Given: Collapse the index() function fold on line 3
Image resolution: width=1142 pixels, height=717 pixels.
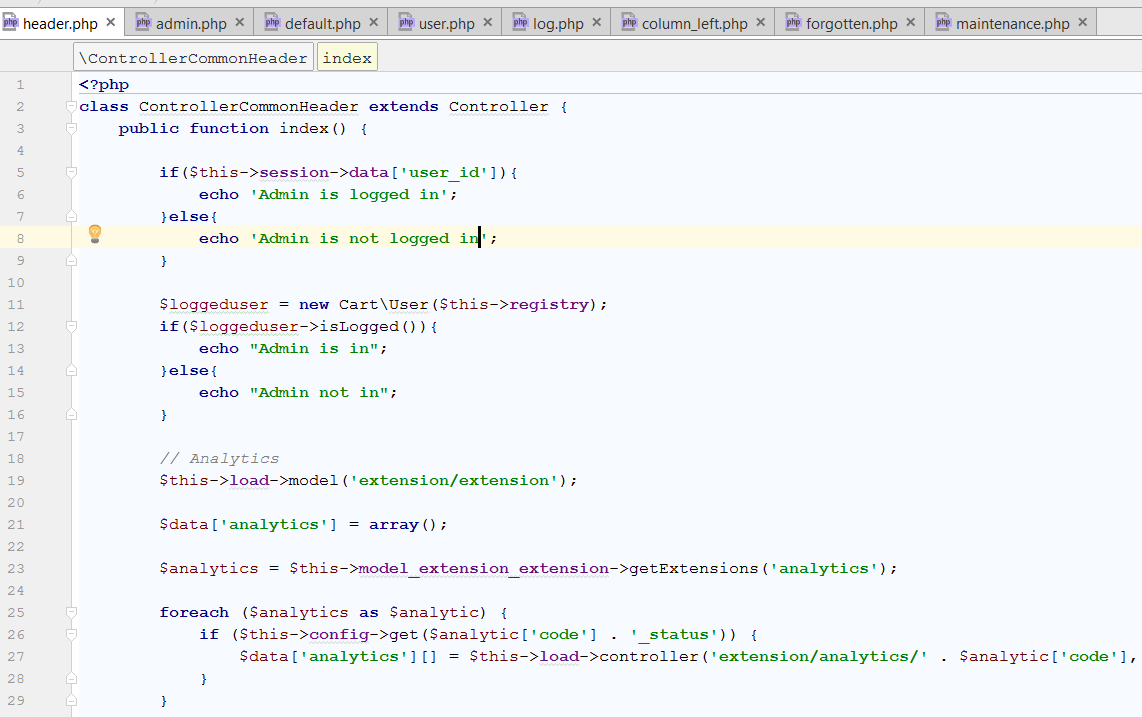Looking at the screenshot, I should (x=71, y=128).
